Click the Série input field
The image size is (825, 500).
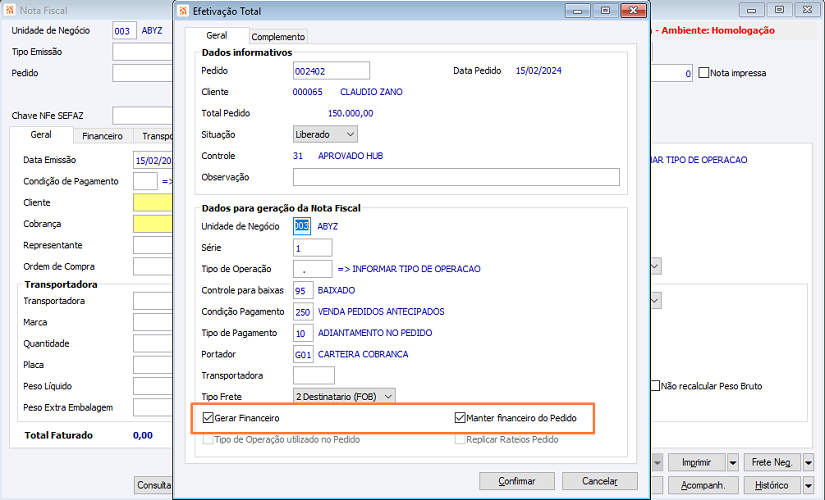(313, 248)
